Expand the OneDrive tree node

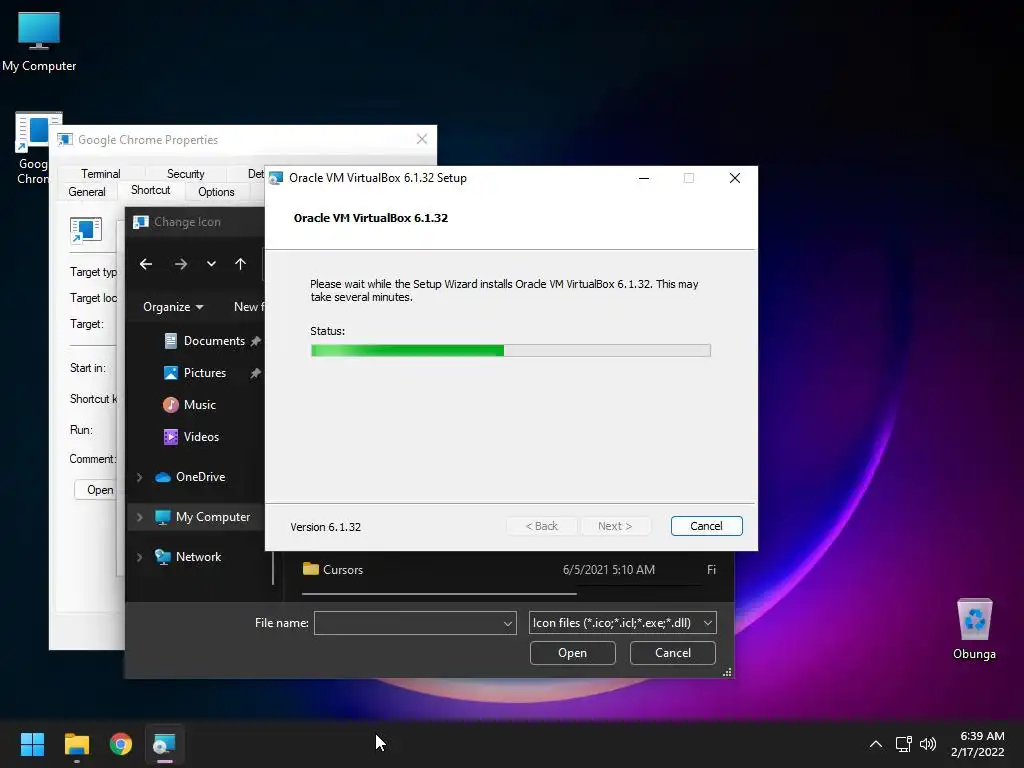(139, 477)
